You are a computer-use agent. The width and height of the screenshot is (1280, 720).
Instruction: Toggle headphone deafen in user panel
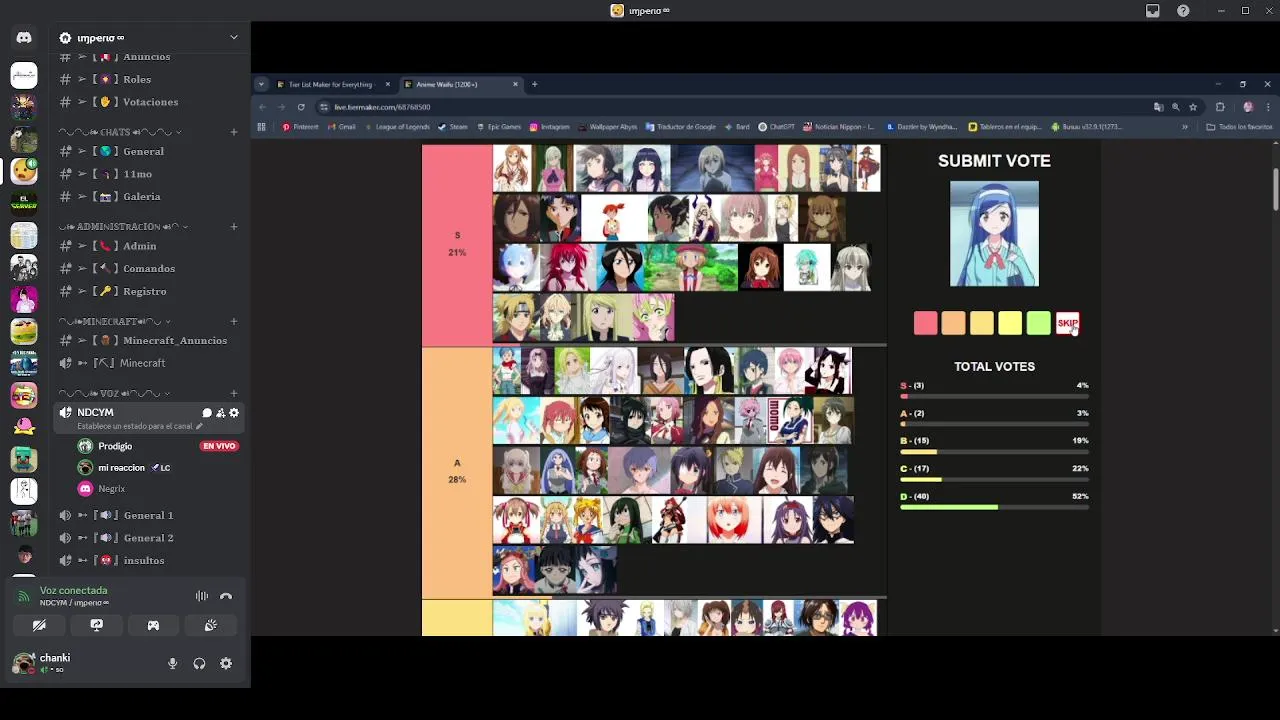coord(199,663)
